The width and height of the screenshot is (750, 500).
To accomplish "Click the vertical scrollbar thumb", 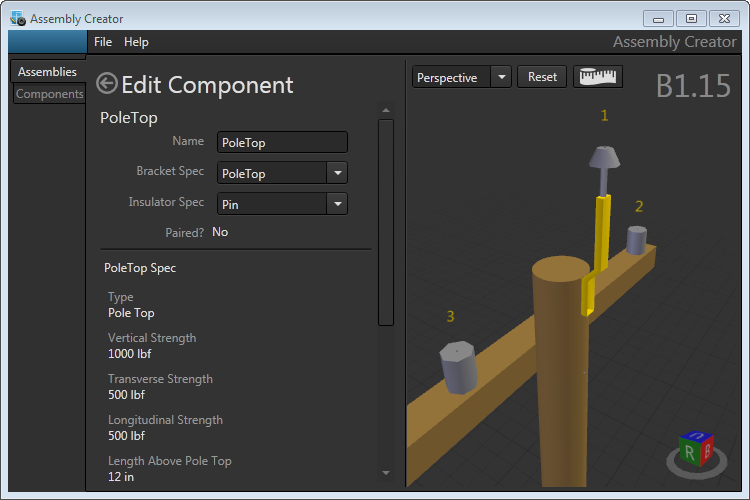I will 386,221.
